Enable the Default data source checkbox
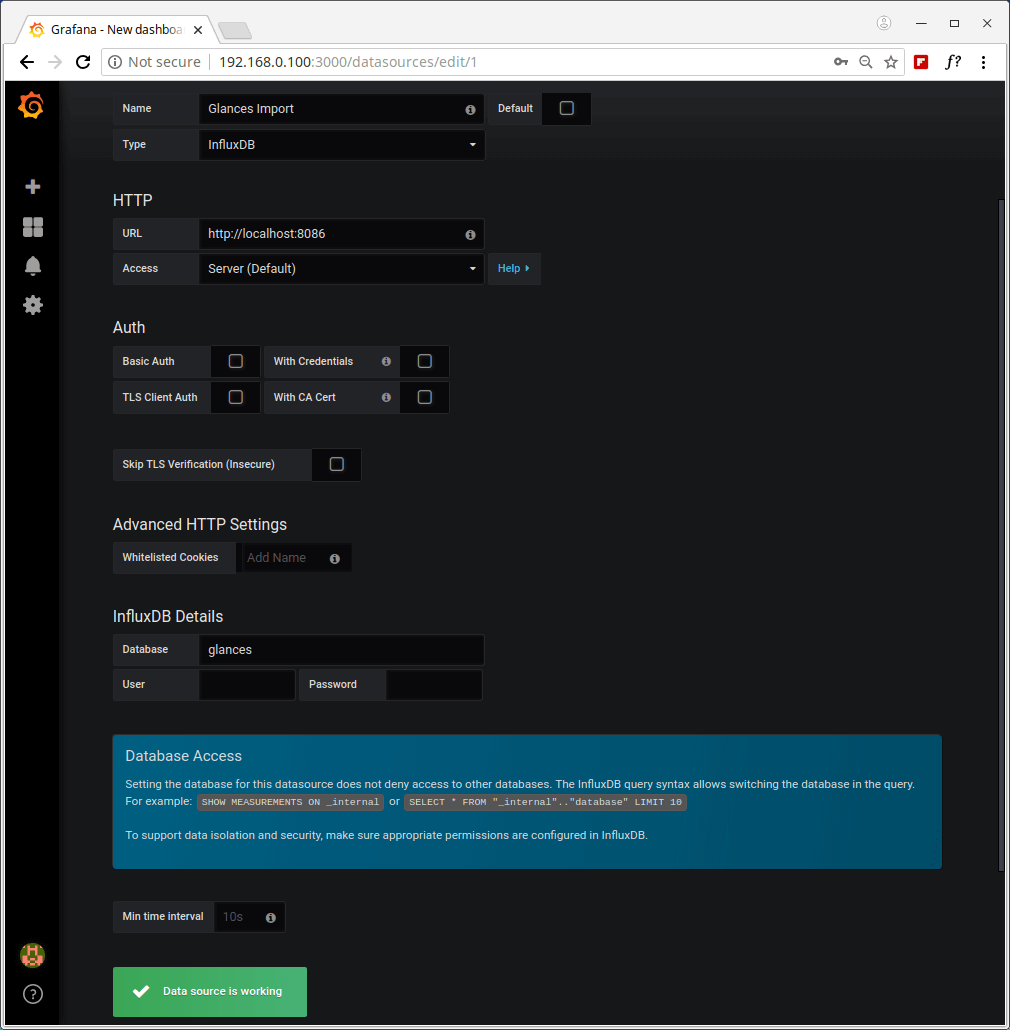This screenshot has width=1010, height=1030. coord(567,108)
